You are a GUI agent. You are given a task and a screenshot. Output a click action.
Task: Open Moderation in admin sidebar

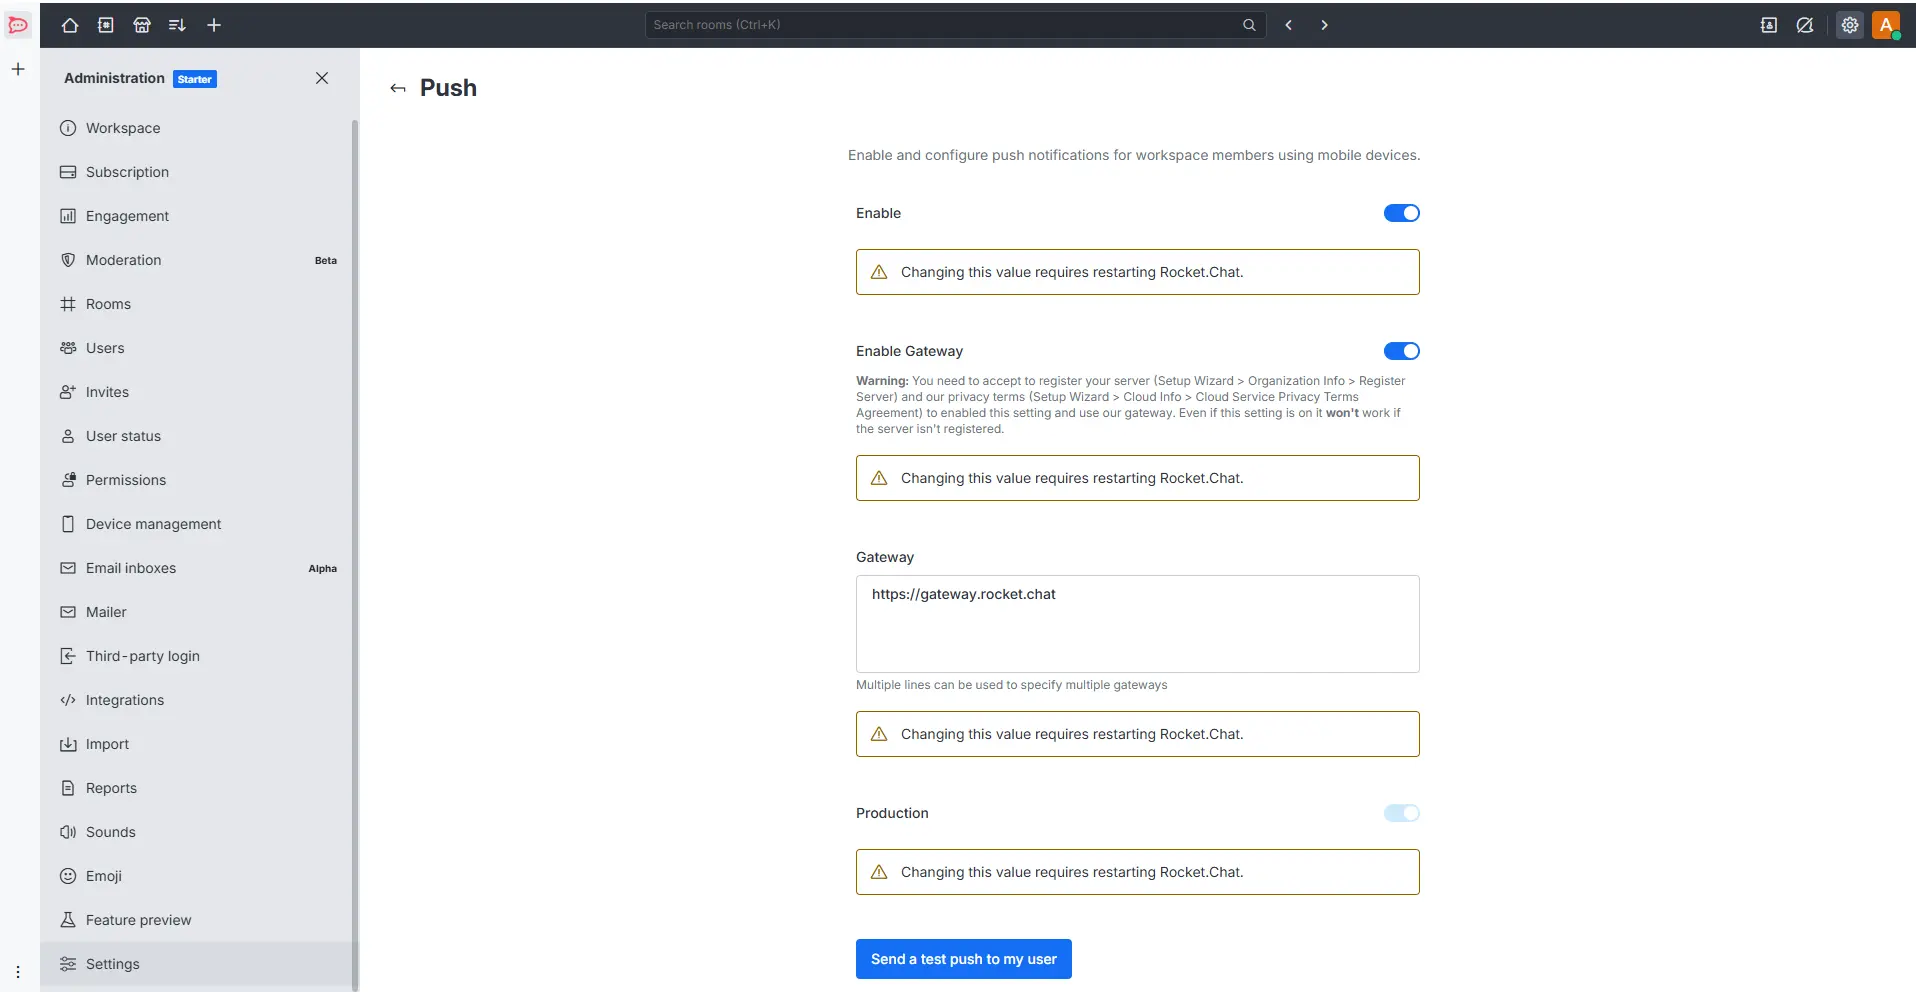tap(198, 260)
